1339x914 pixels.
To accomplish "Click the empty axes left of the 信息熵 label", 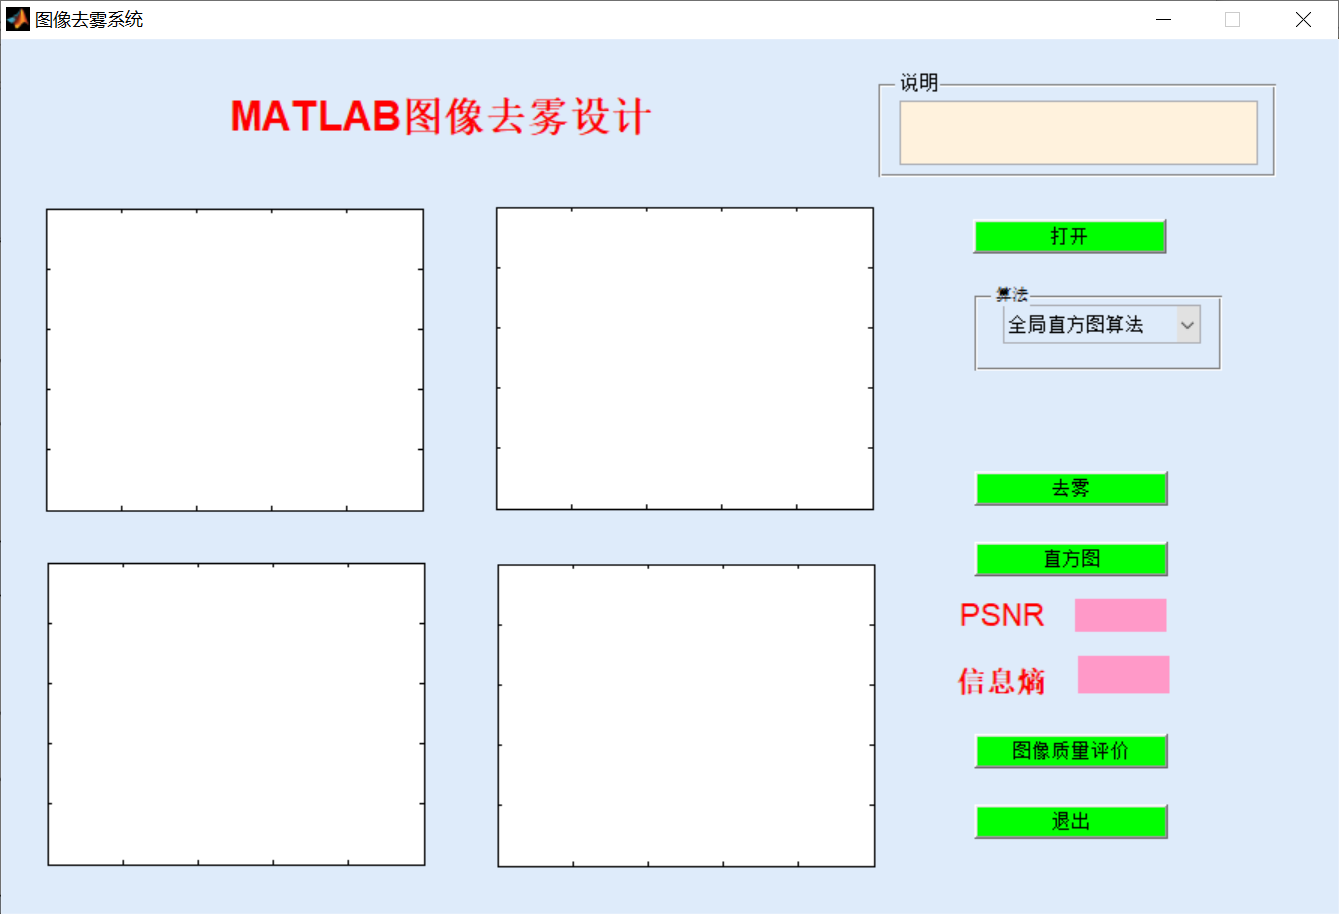I will point(686,716).
